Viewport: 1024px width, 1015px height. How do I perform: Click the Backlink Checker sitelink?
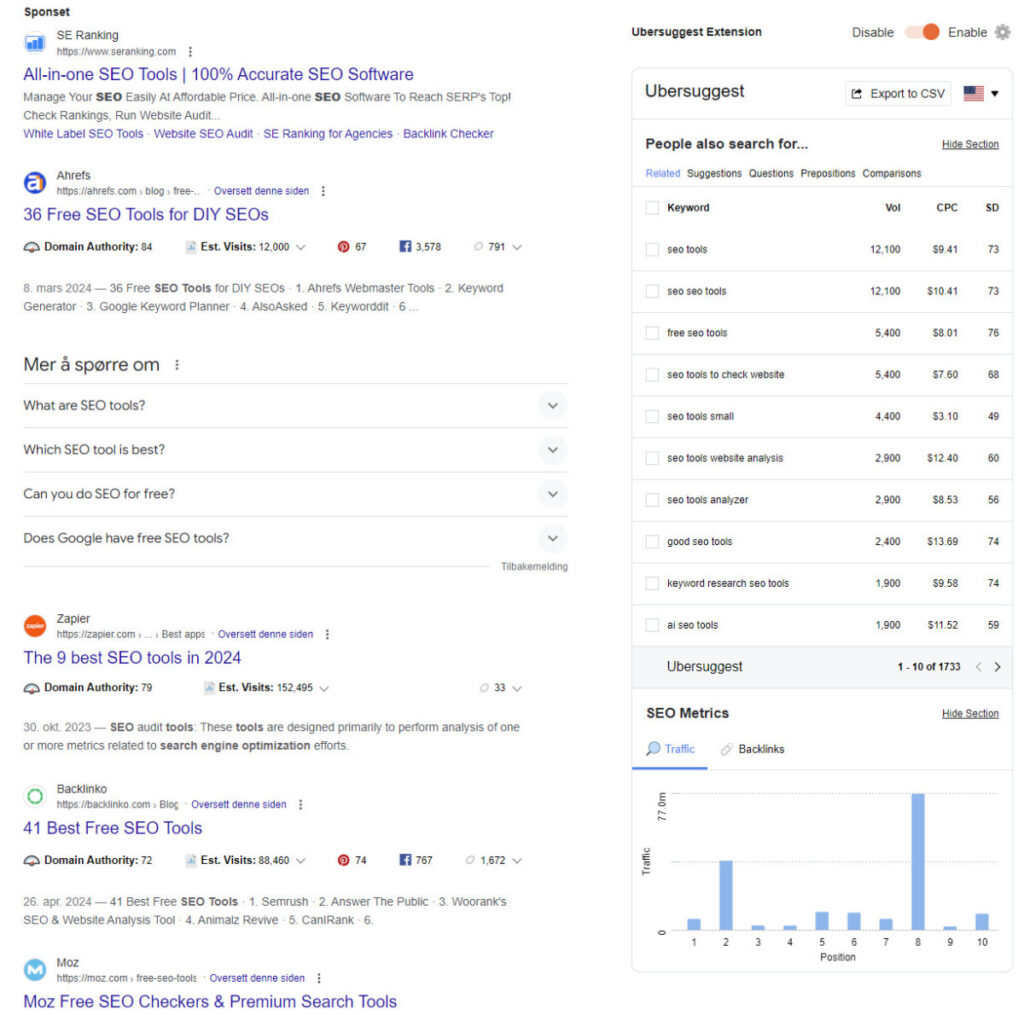tap(448, 134)
